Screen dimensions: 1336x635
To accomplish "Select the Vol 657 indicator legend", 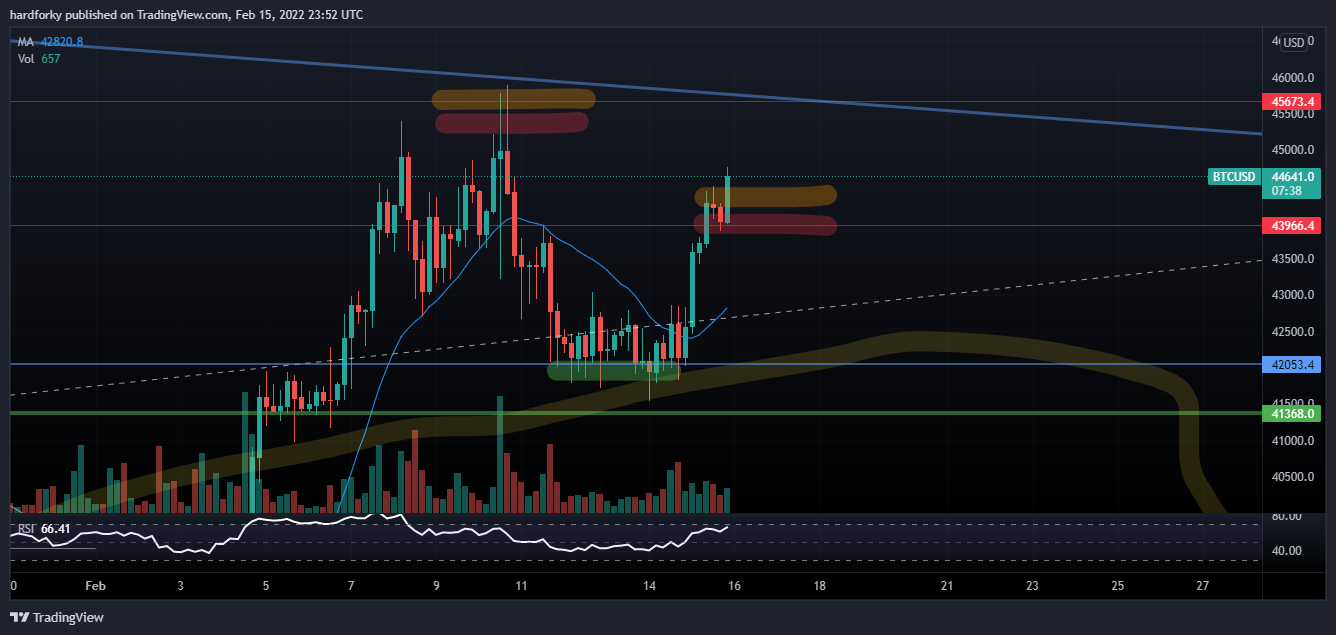I will coord(39,59).
